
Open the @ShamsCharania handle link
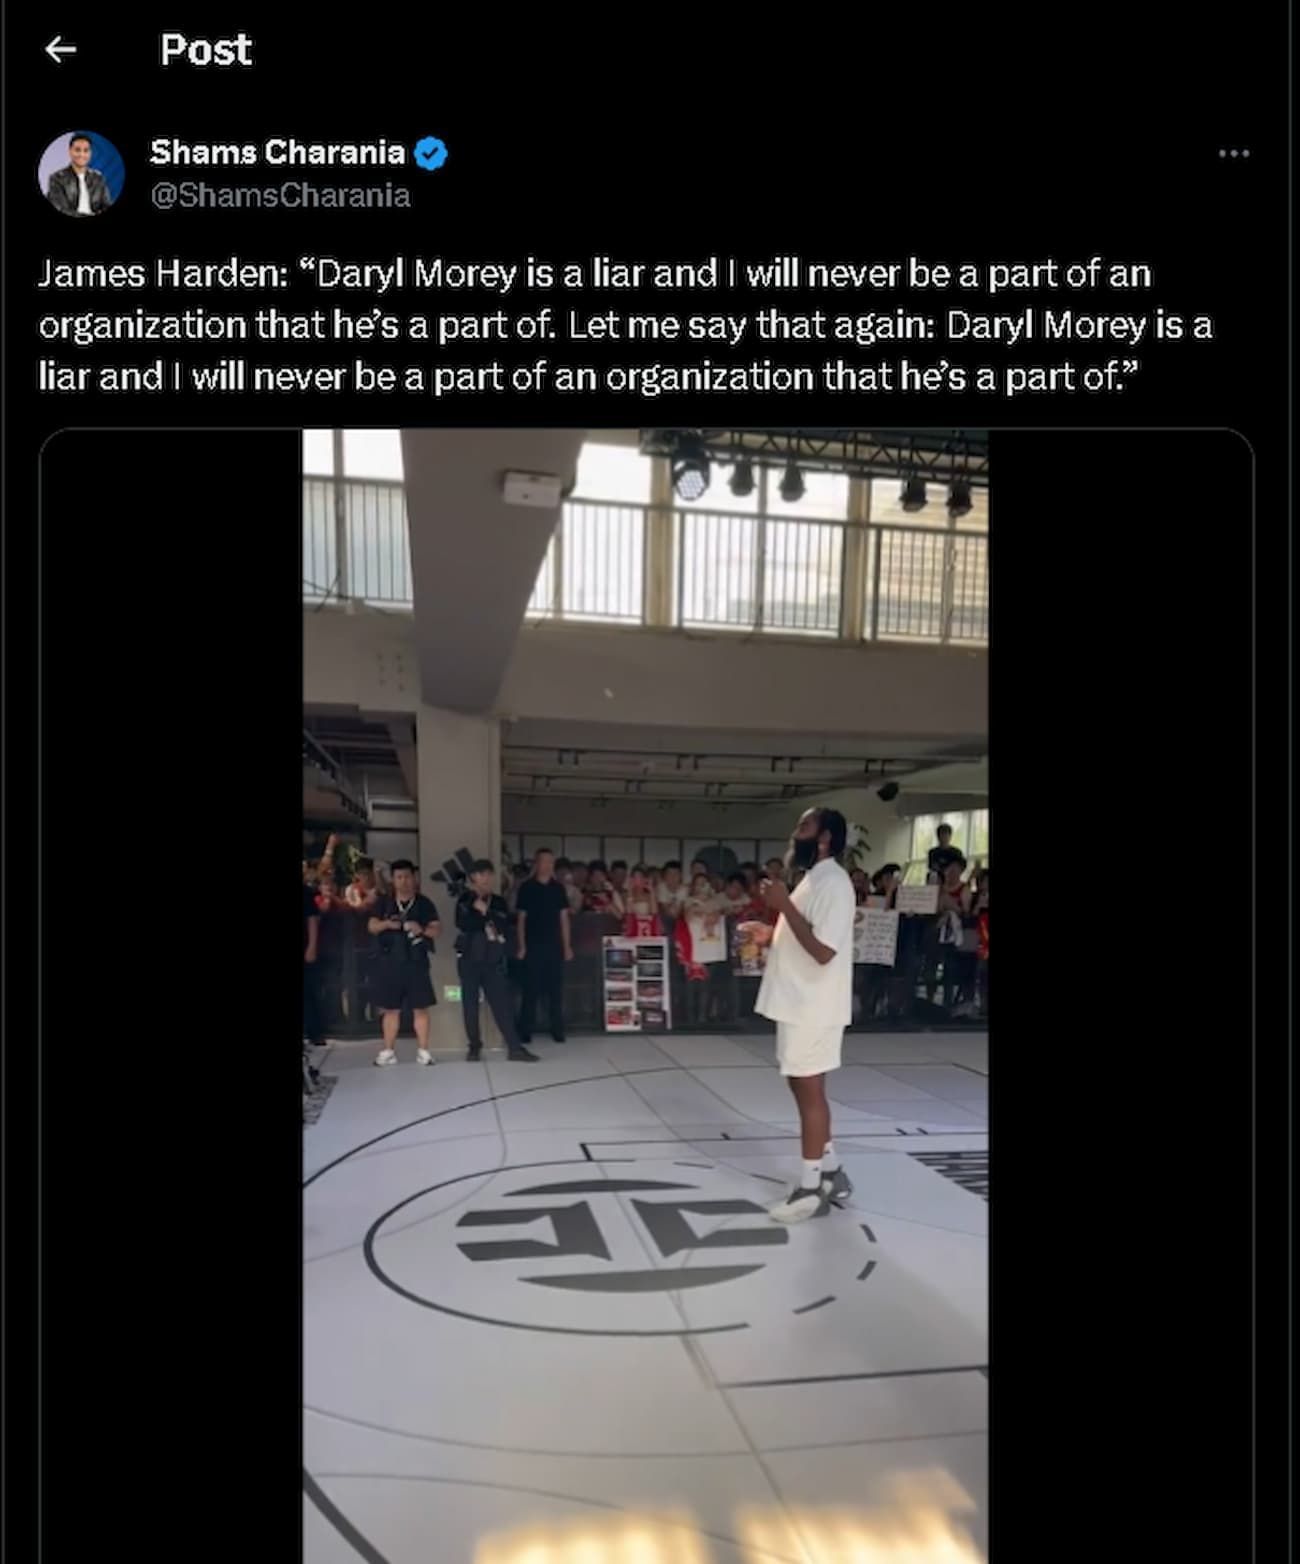click(x=280, y=195)
